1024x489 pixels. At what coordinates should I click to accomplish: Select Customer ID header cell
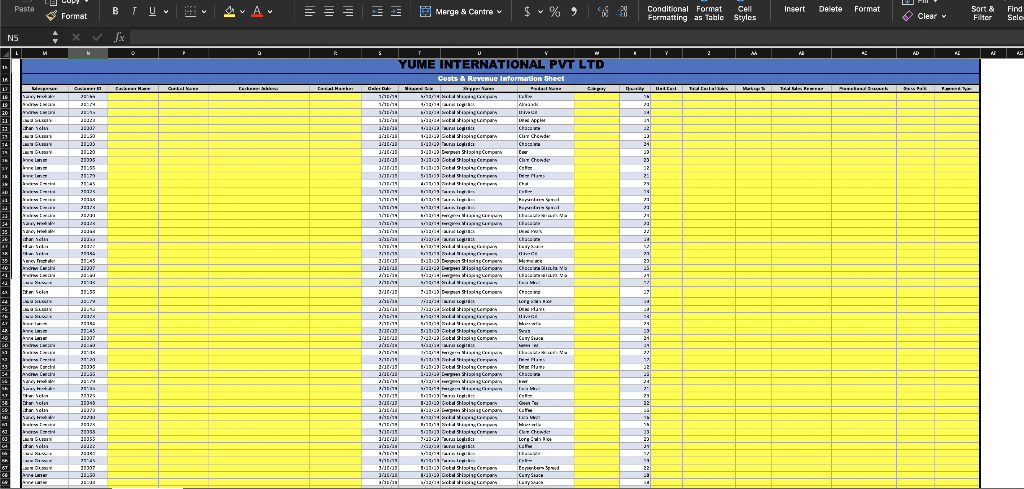point(88,88)
